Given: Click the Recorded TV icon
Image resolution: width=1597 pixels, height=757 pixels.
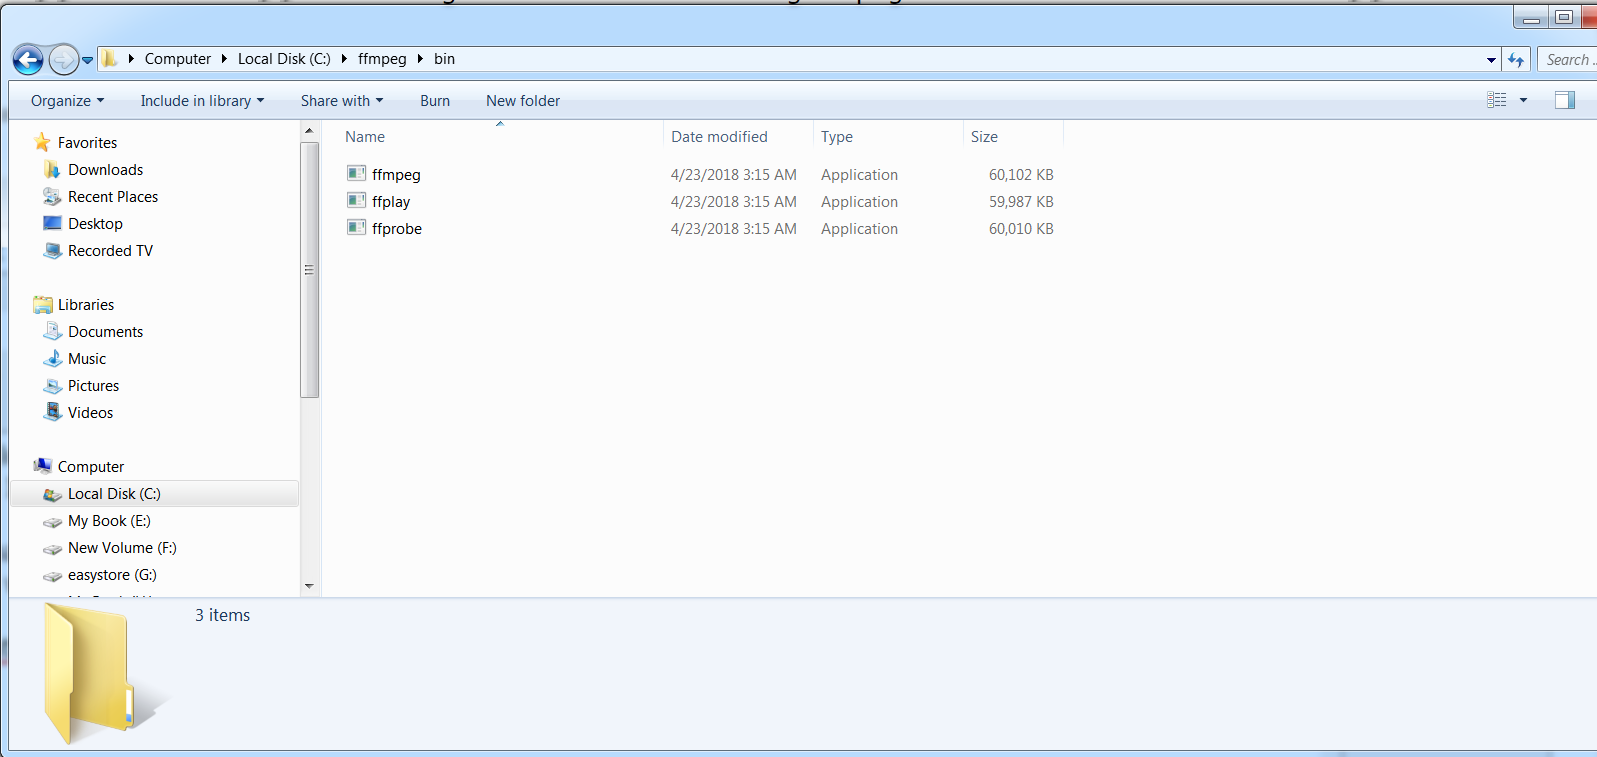Looking at the screenshot, I should point(52,250).
